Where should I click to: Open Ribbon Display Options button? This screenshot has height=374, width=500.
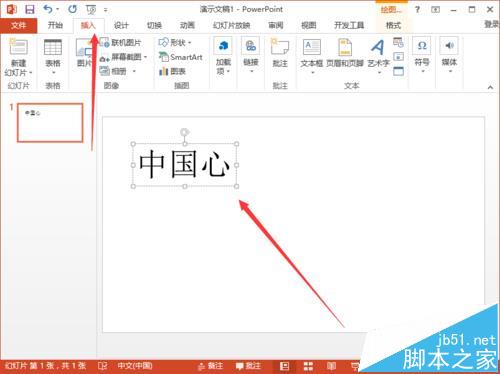coord(435,10)
